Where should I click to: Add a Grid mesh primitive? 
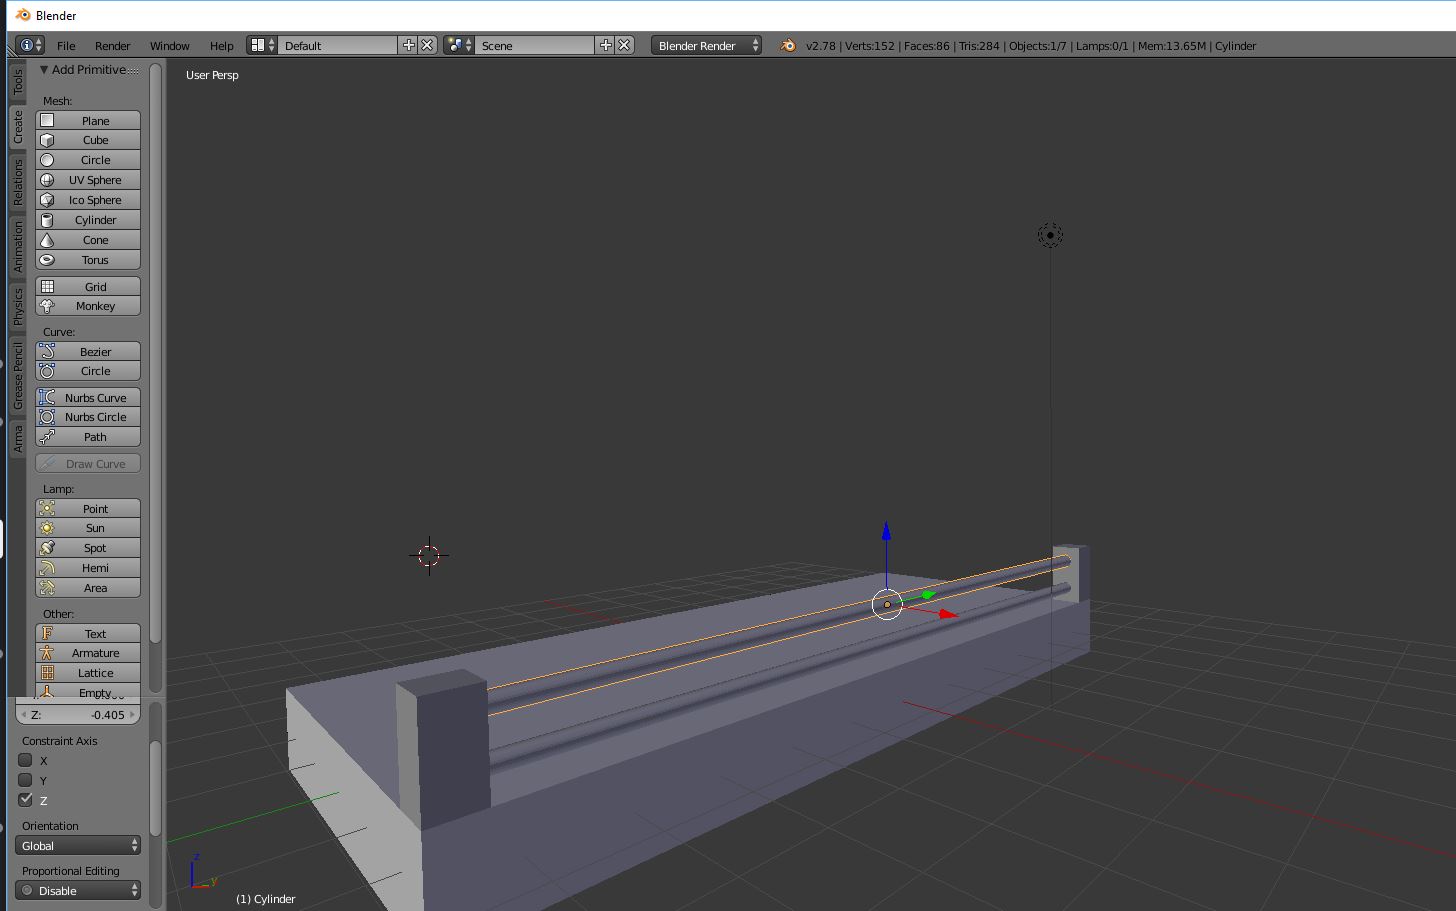point(88,287)
